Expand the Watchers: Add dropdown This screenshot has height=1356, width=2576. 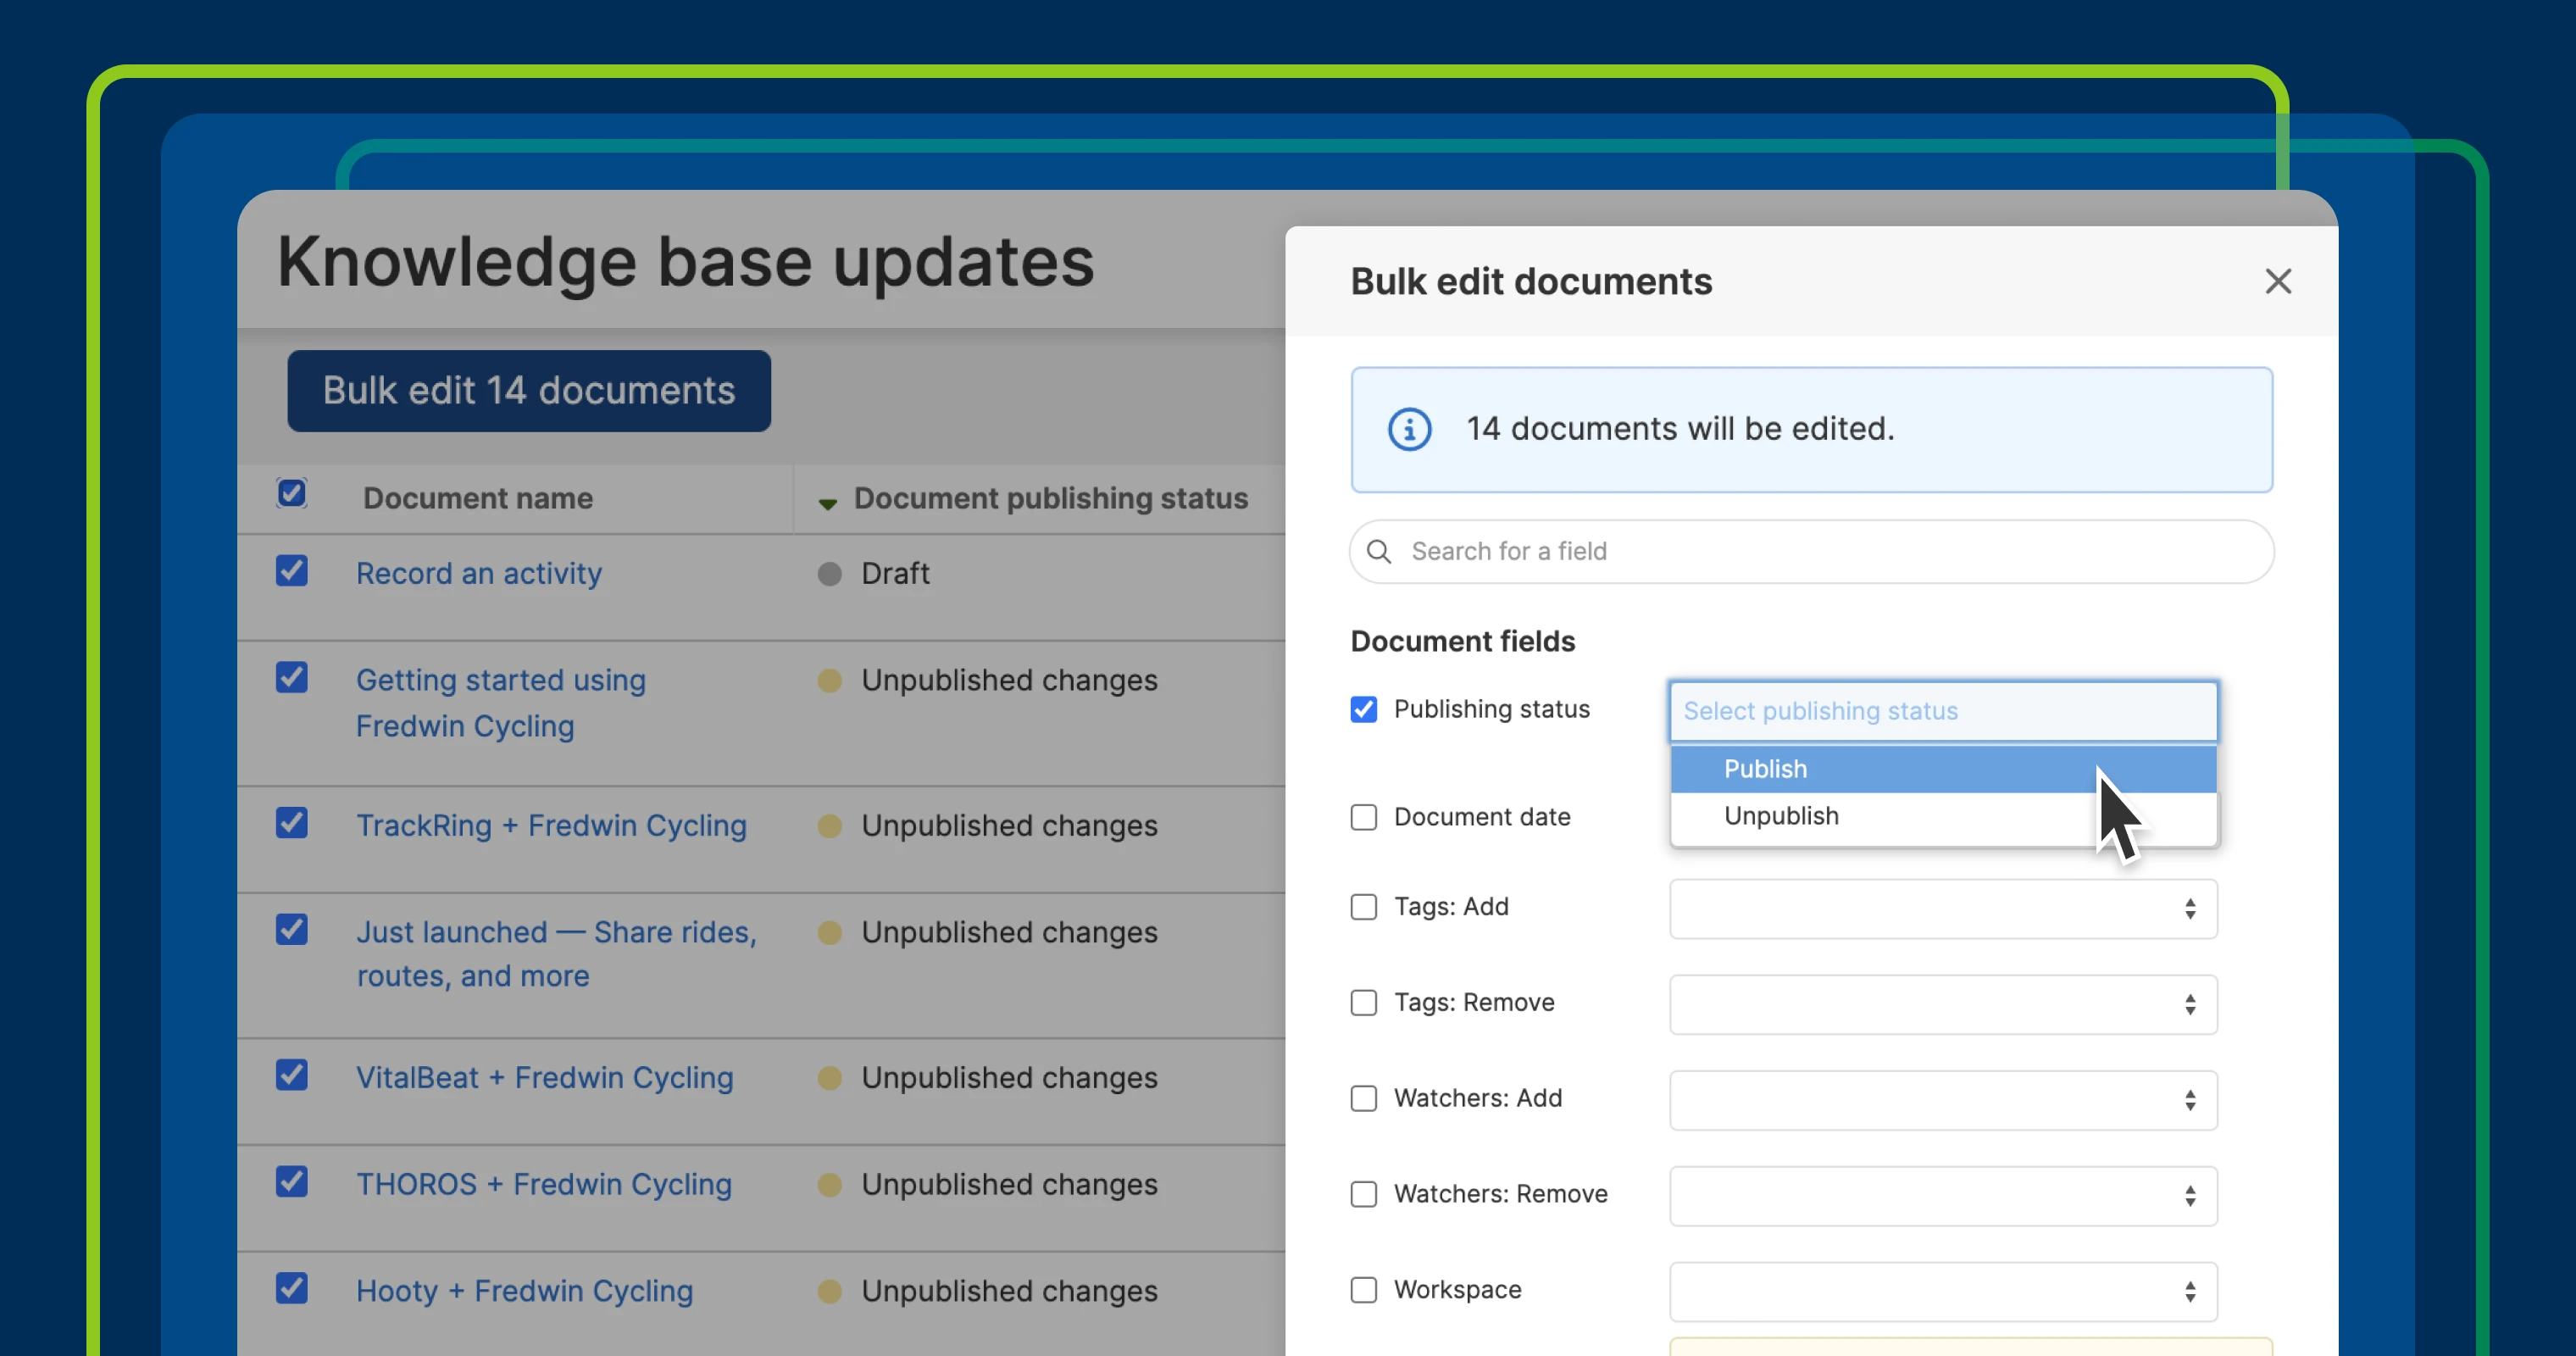(1942, 1101)
